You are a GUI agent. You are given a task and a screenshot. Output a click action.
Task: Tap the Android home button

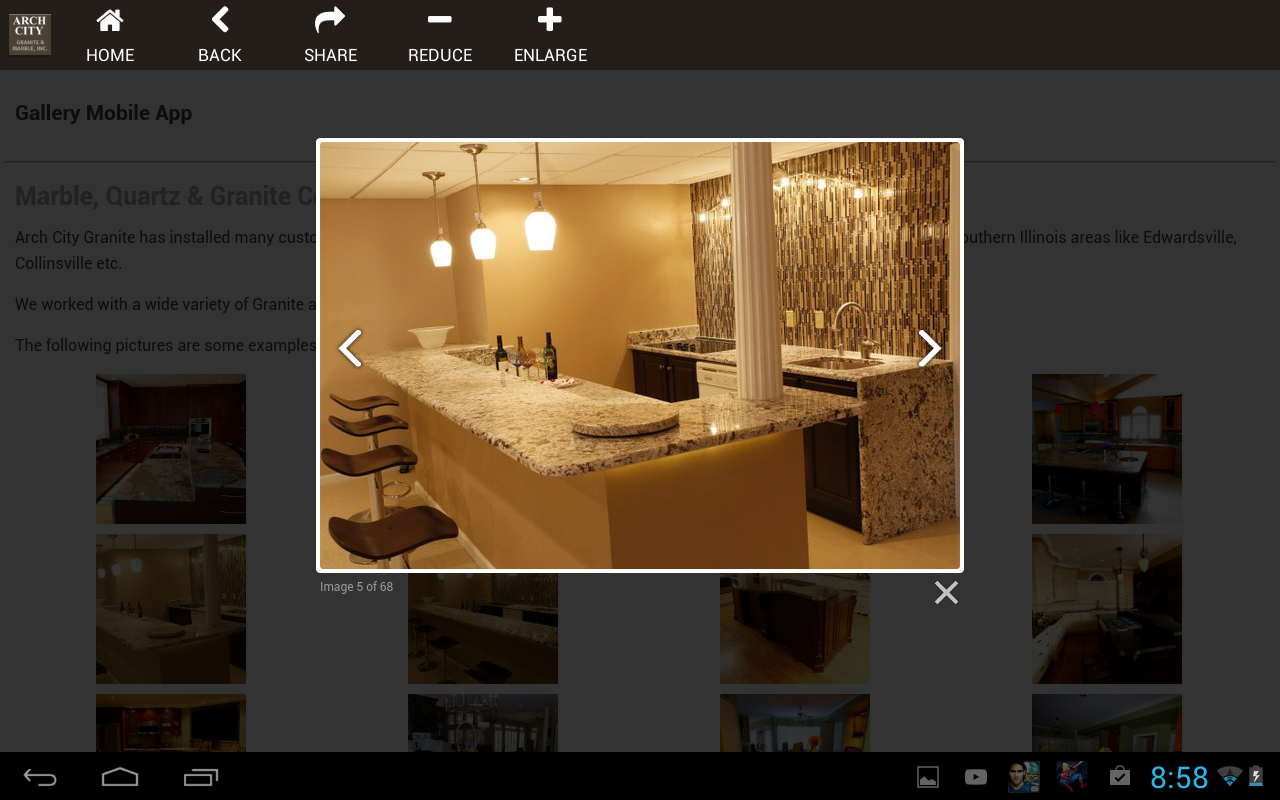[x=120, y=777]
